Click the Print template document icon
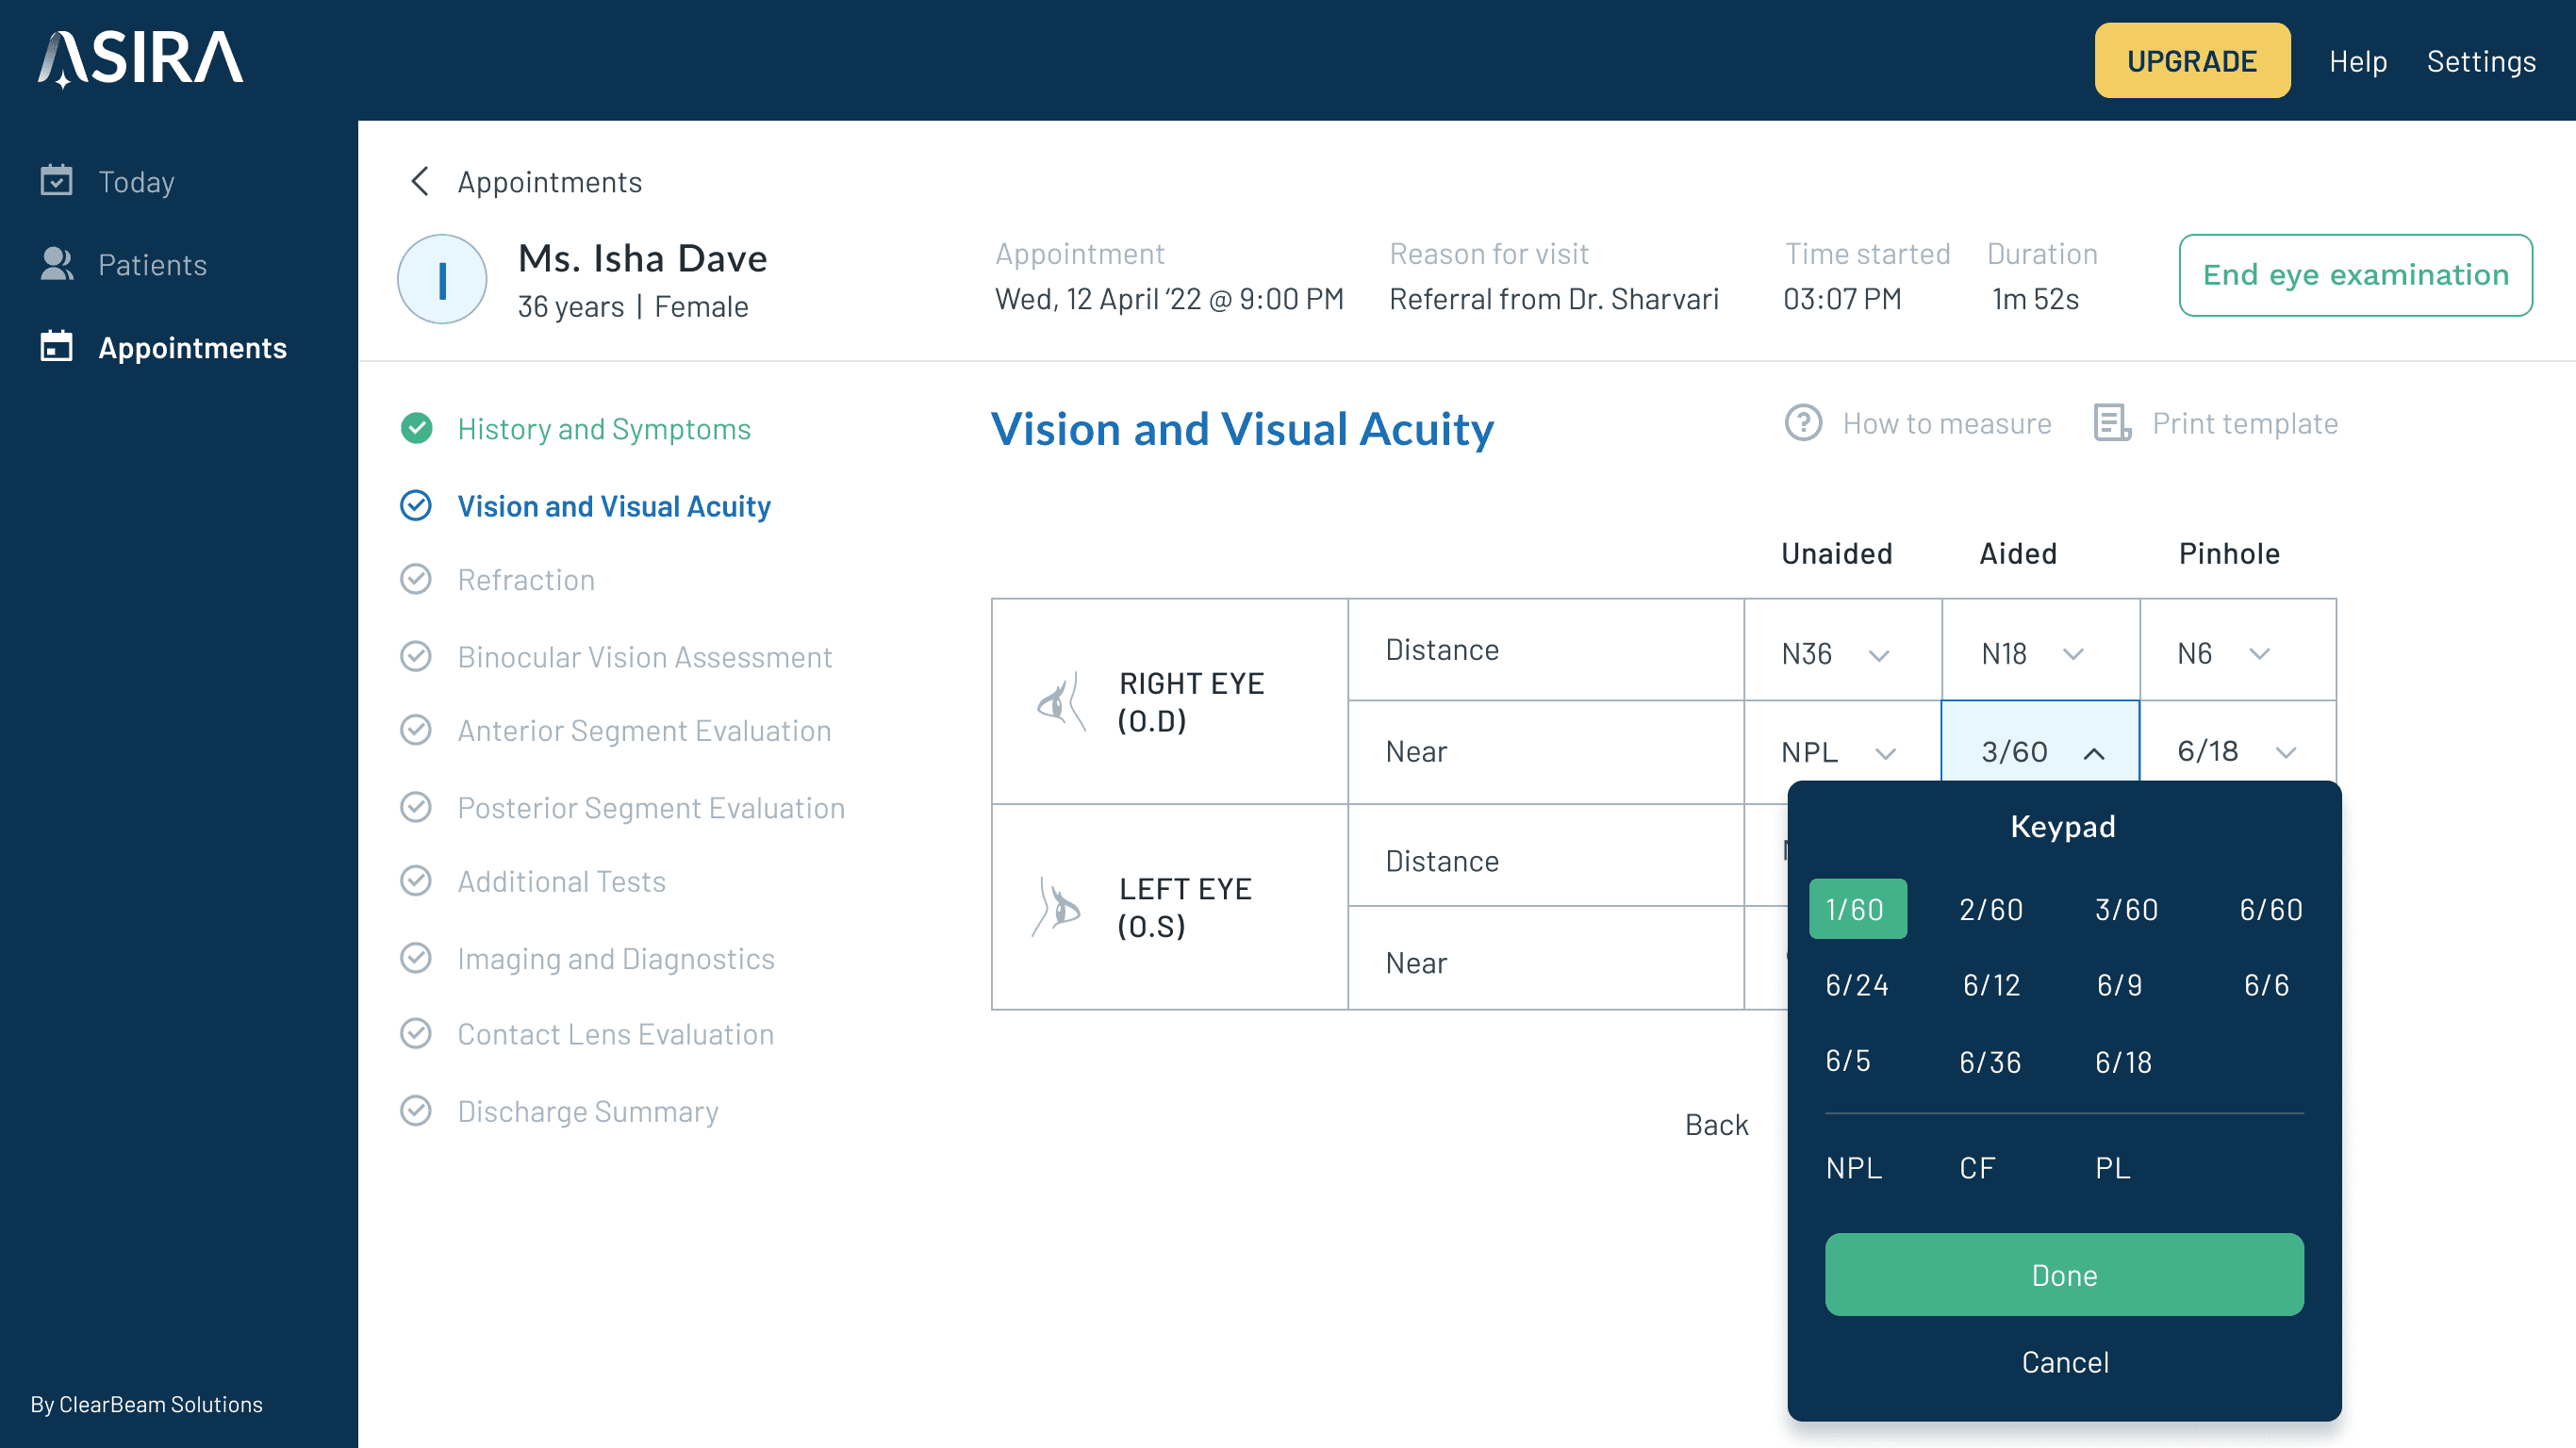The height and width of the screenshot is (1448, 2576). coord(2112,423)
